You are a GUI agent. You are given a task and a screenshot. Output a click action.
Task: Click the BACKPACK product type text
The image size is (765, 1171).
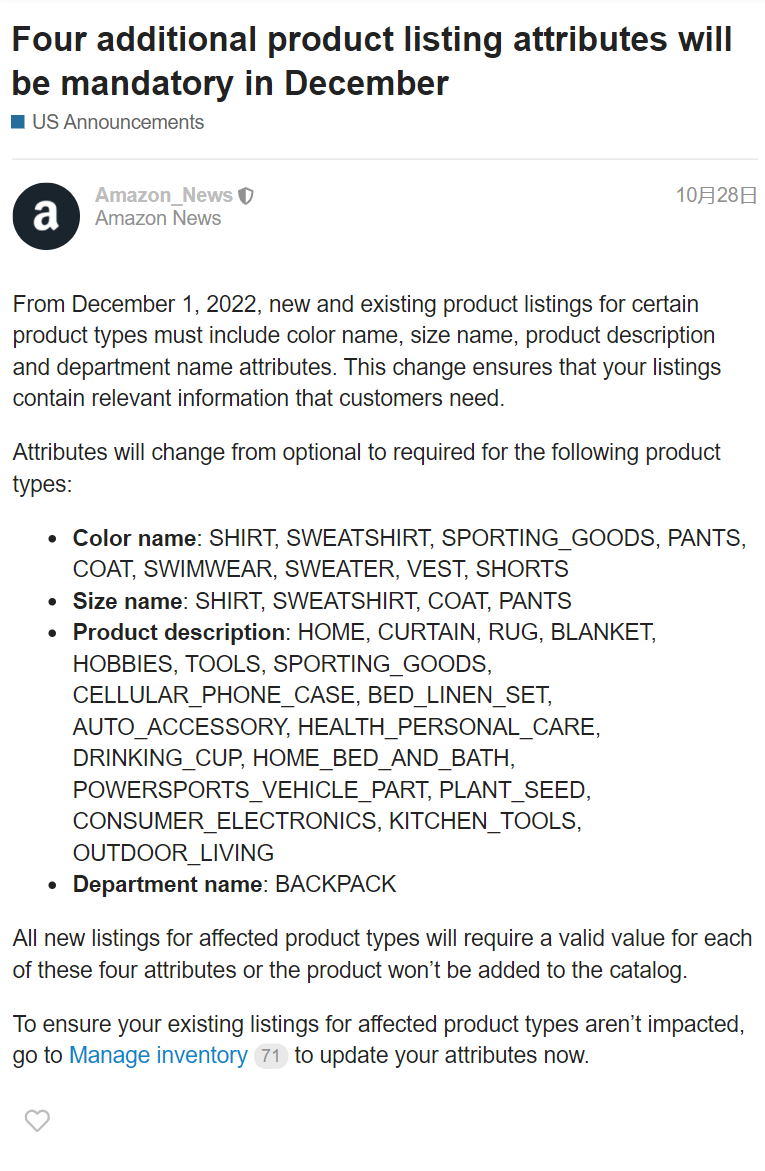pos(335,884)
